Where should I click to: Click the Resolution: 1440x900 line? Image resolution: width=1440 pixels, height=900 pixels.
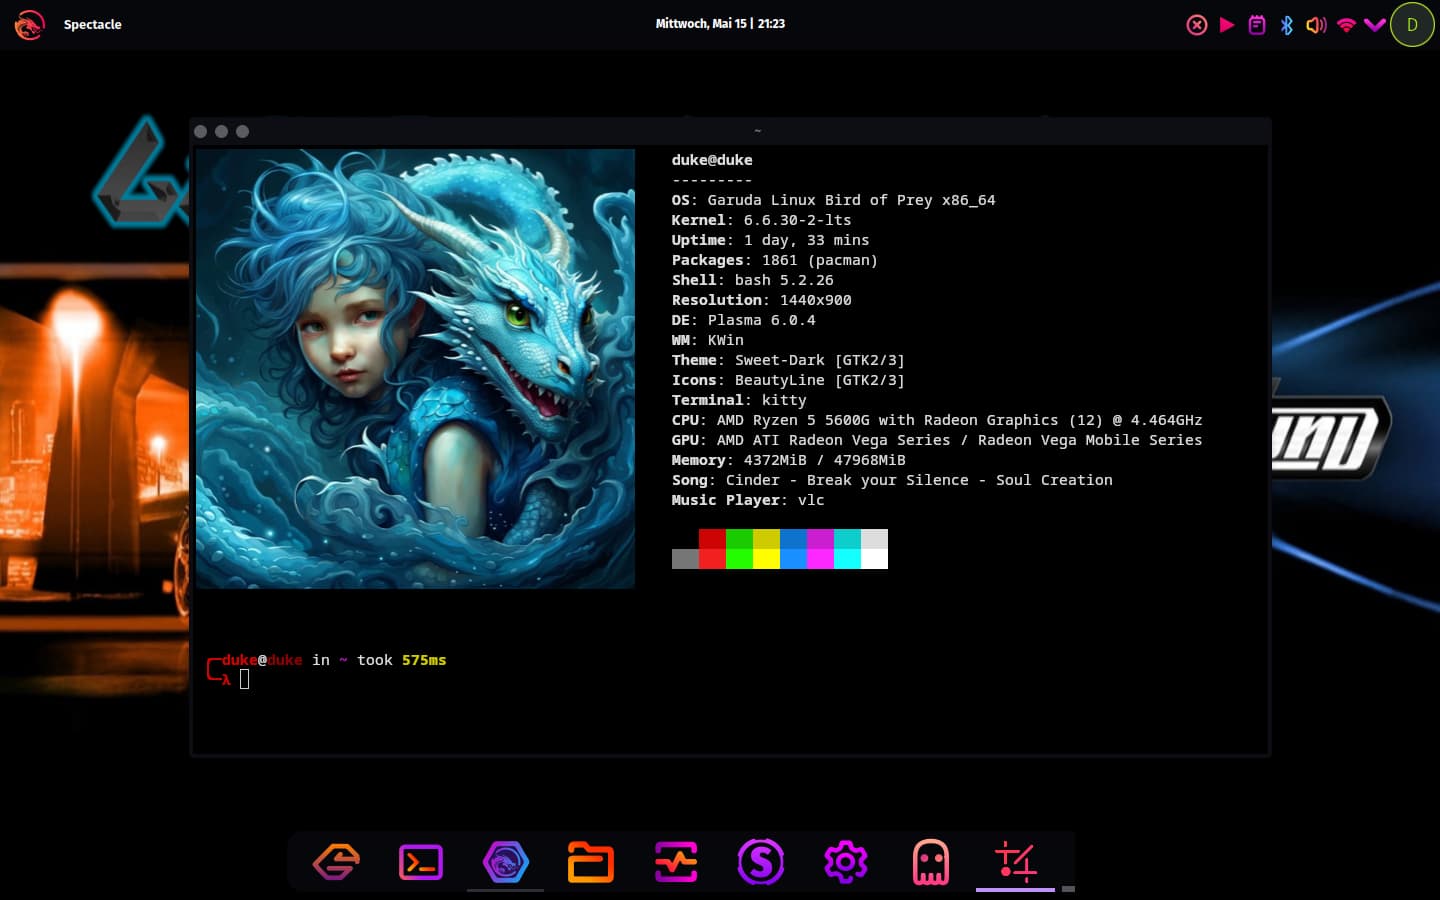(762, 300)
